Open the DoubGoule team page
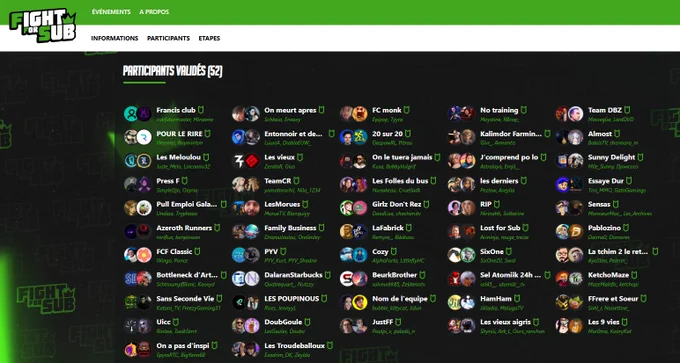 tap(283, 322)
